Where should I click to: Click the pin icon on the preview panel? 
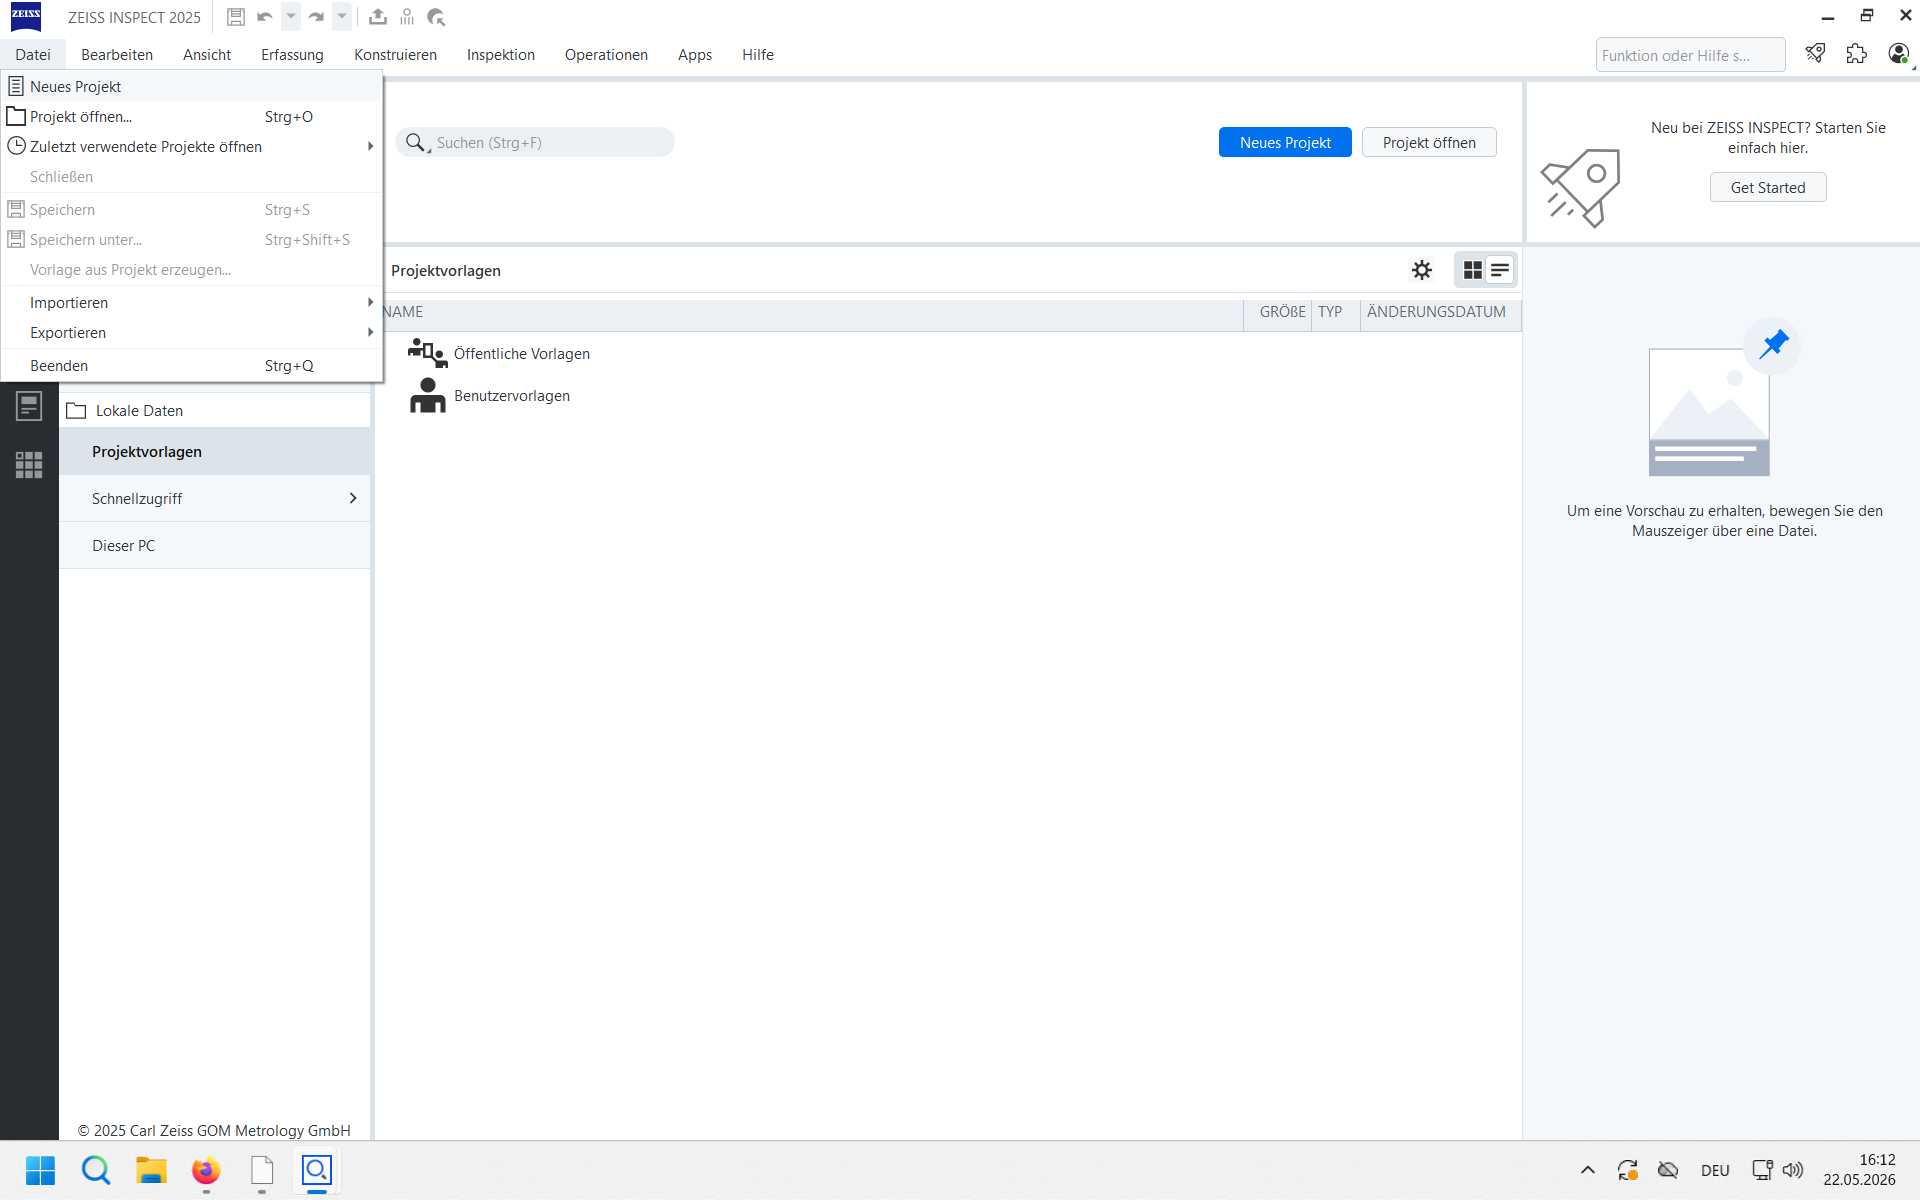pyautogui.click(x=1773, y=345)
